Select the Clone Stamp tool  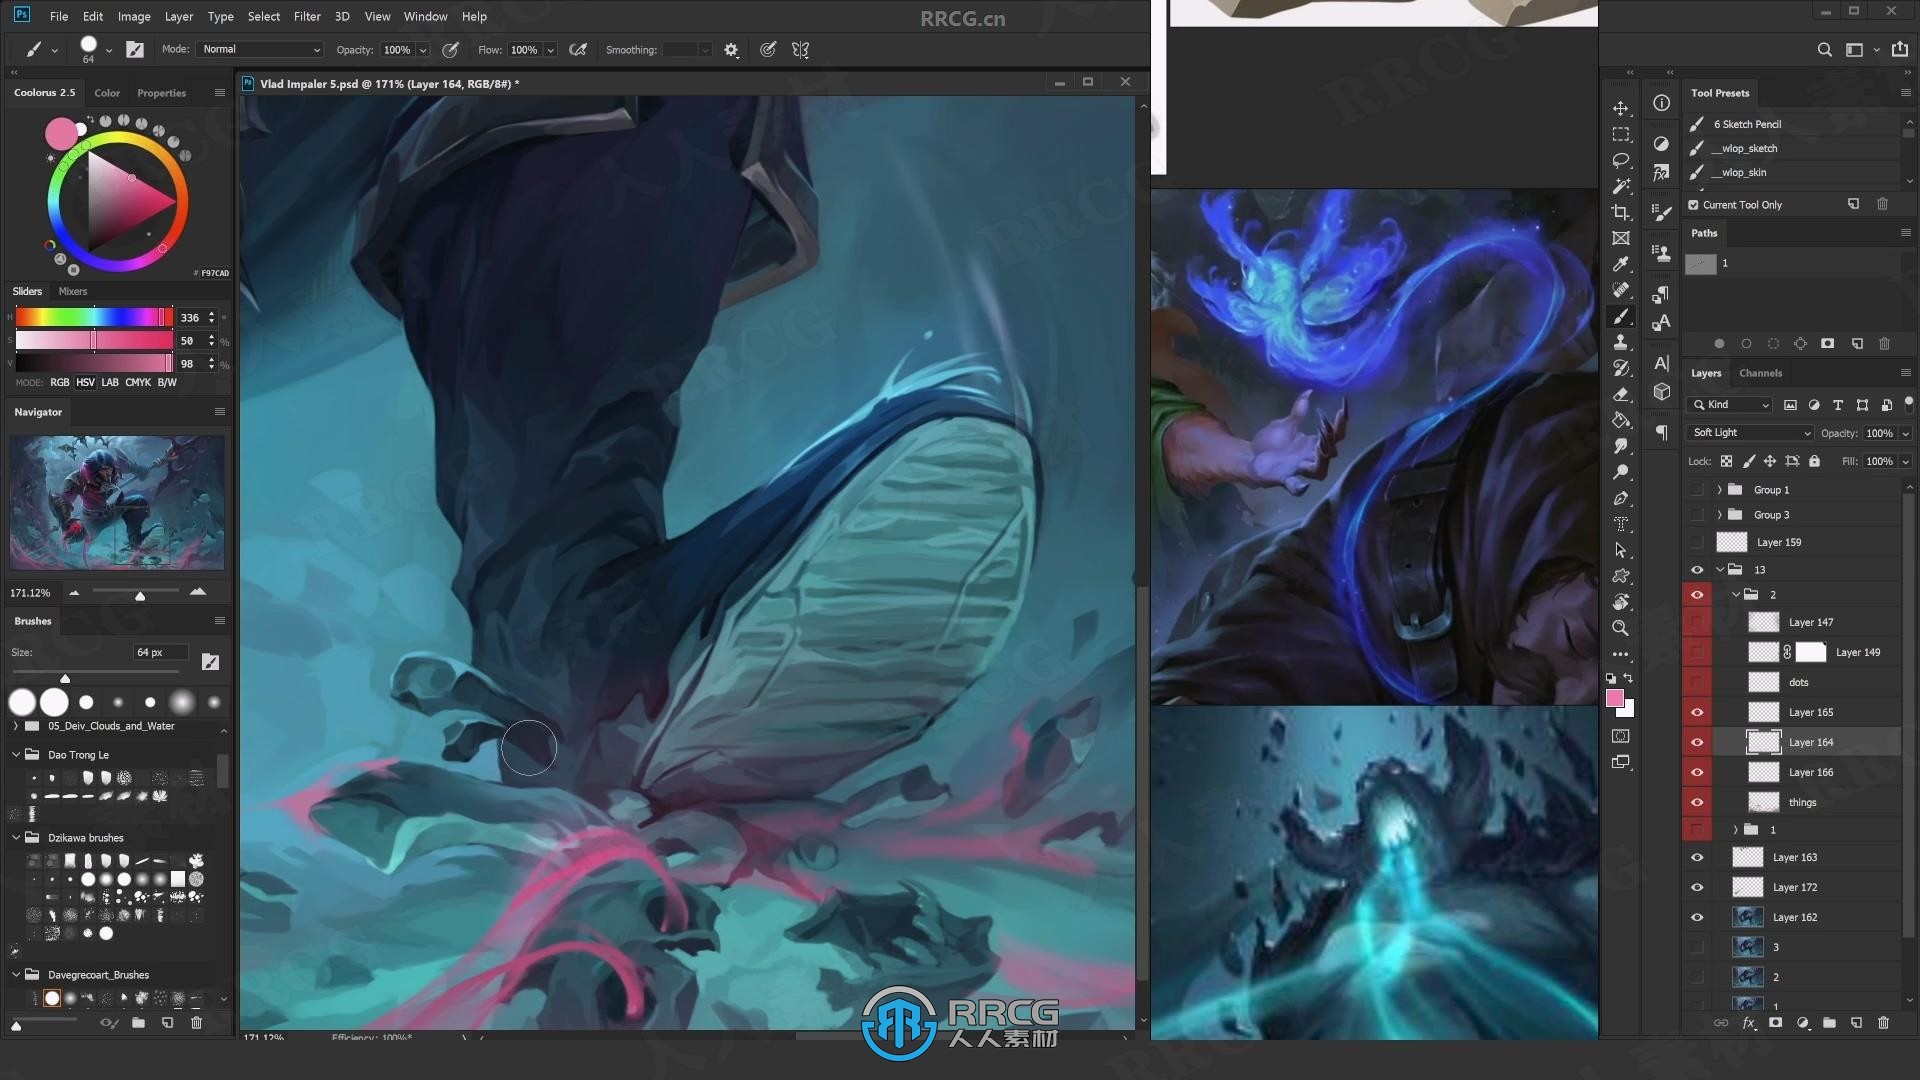click(x=1621, y=342)
